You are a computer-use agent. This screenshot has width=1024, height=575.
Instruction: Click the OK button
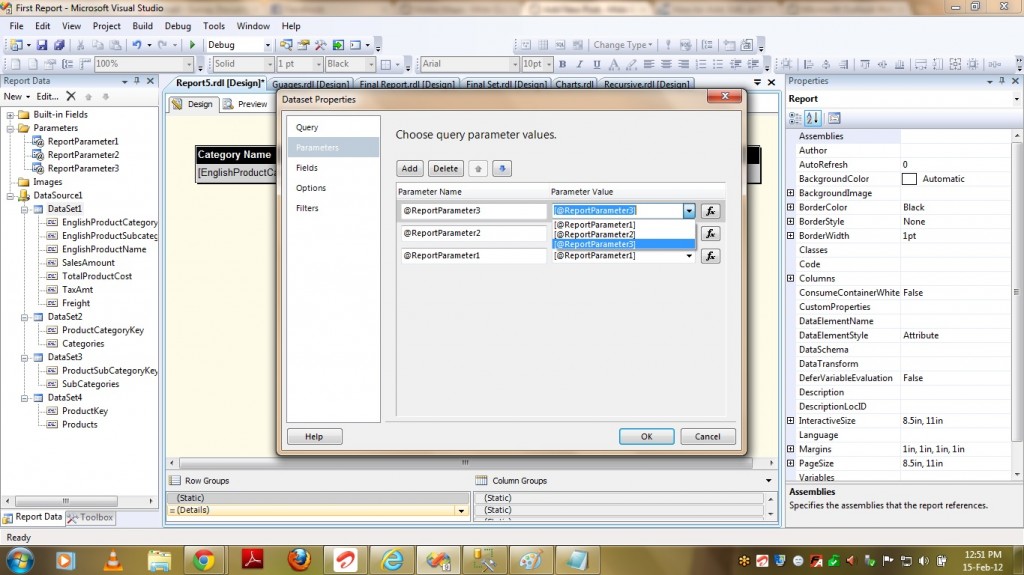tap(646, 436)
